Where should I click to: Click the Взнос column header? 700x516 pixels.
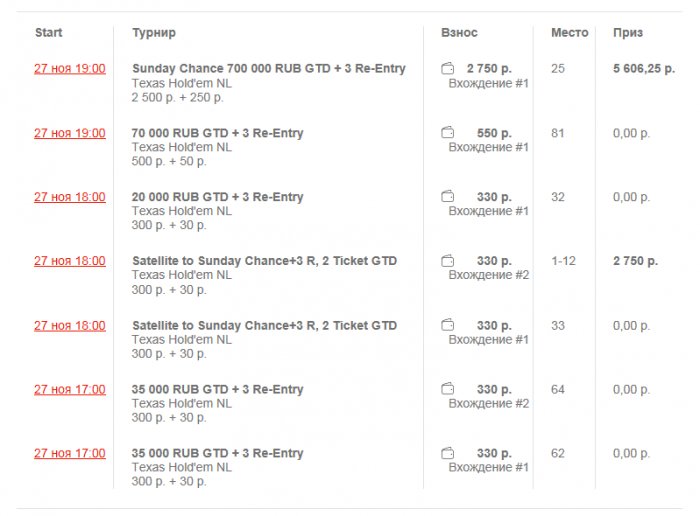[x=459, y=33]
